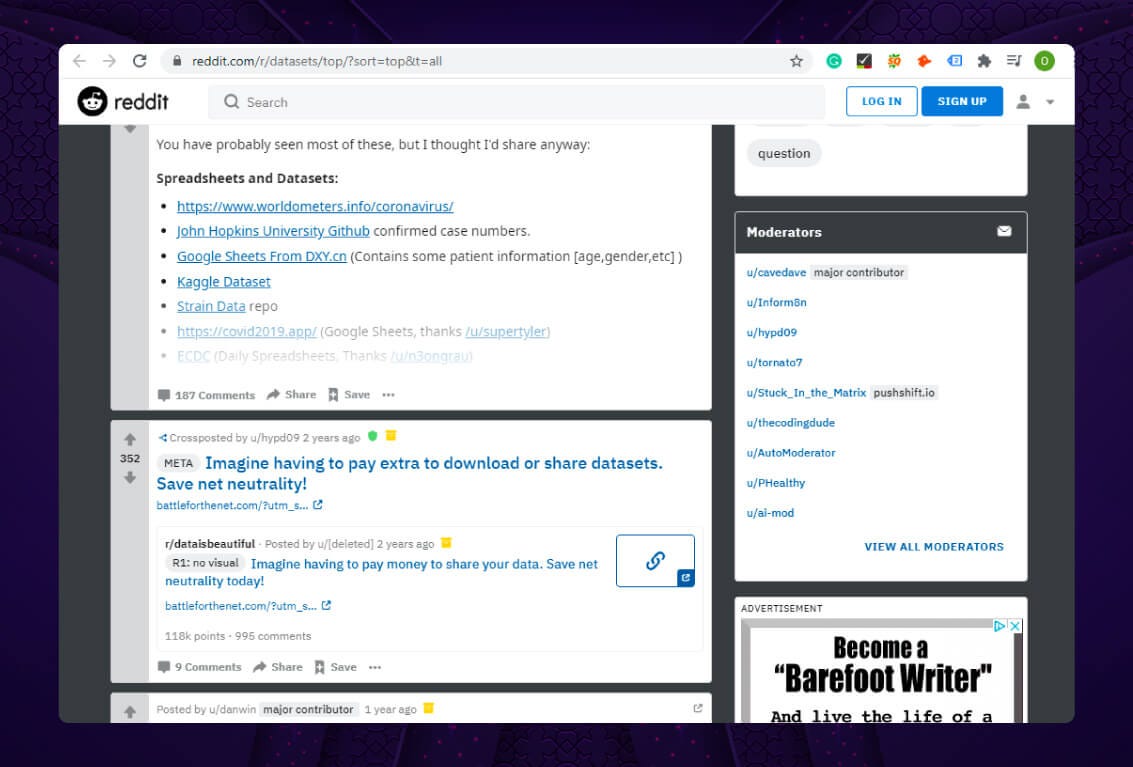Share the net neutrality post
The width and height of the screenshot is (1133, 767).
(x=277, y=667)
